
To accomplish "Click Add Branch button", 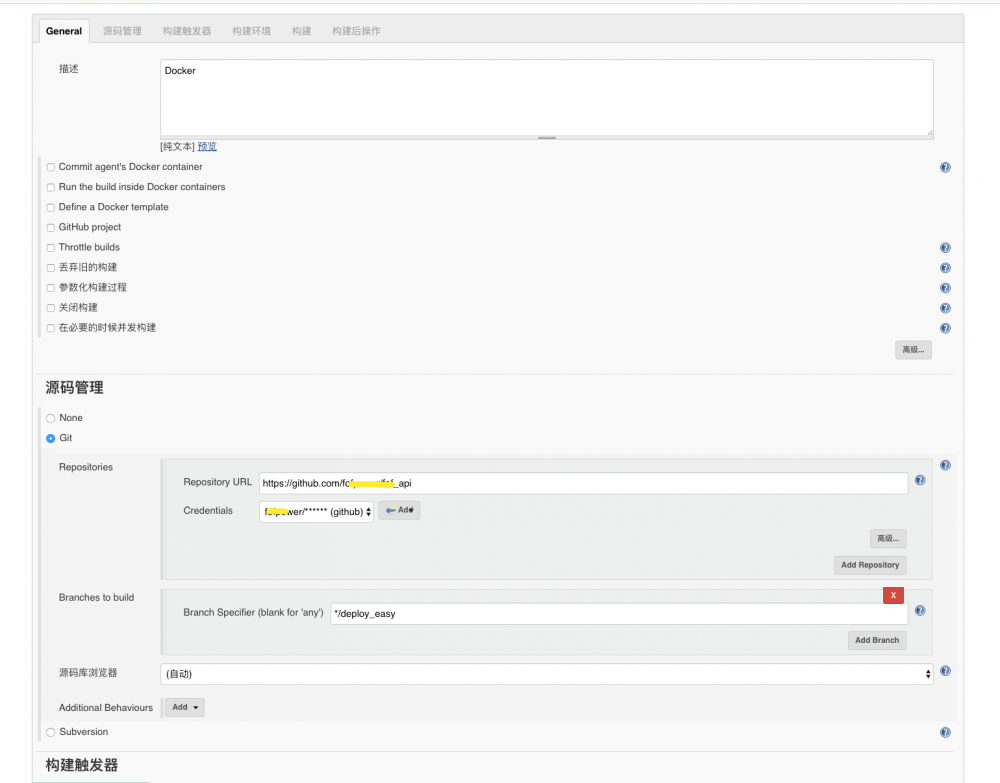I will [x=877, y=640].
